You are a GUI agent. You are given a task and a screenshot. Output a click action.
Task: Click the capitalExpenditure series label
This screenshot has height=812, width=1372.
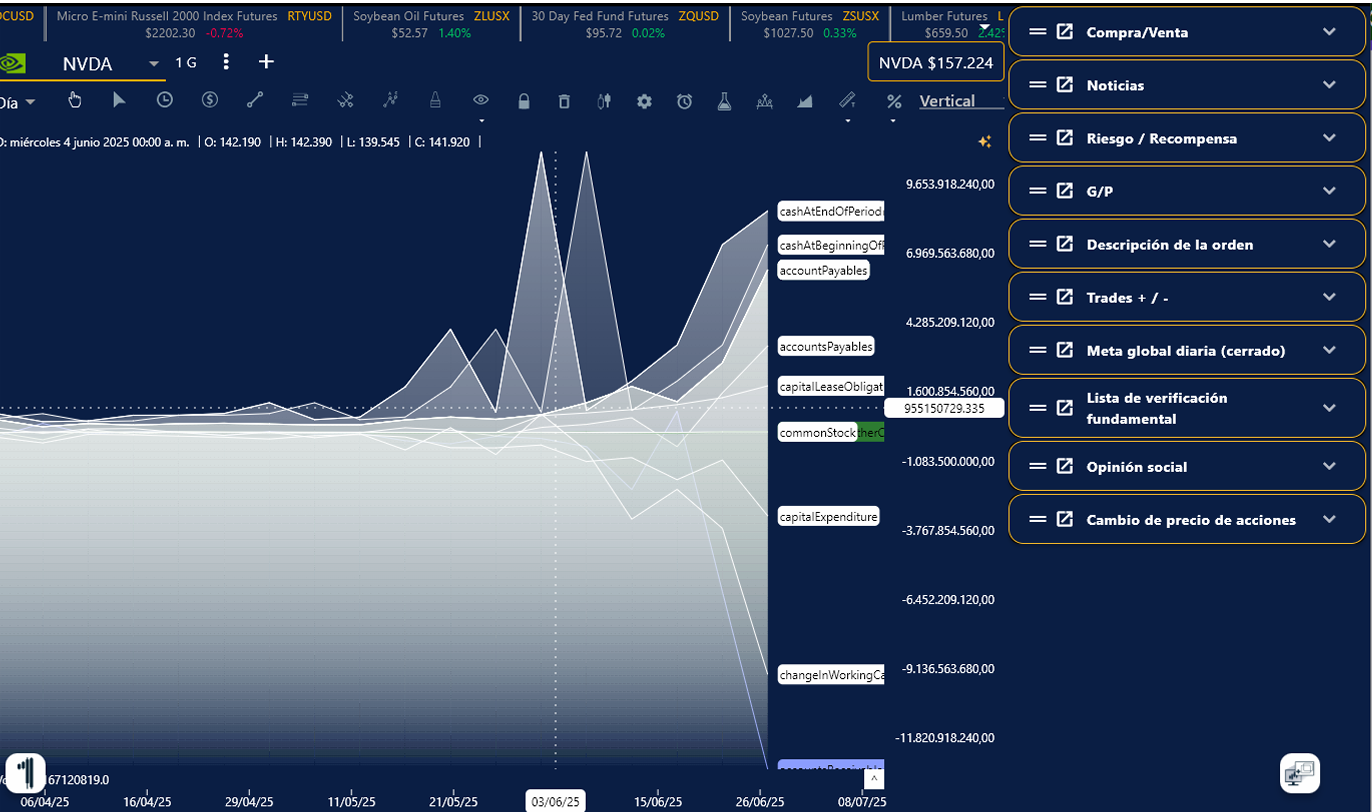pos(828,517)
